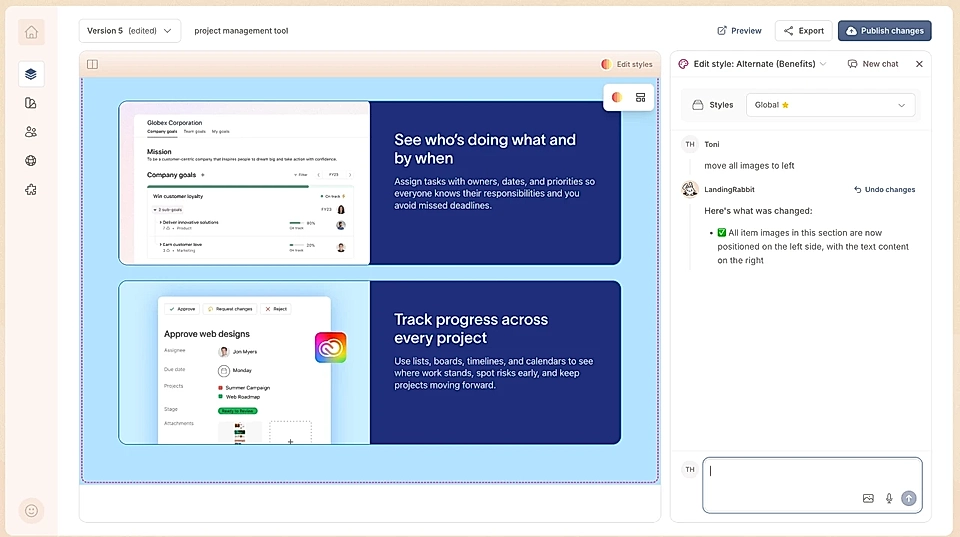The width and height of the screenshot is (960, 537).
Task: Select the Globex Corporation goals image
Action: point(245,183)
